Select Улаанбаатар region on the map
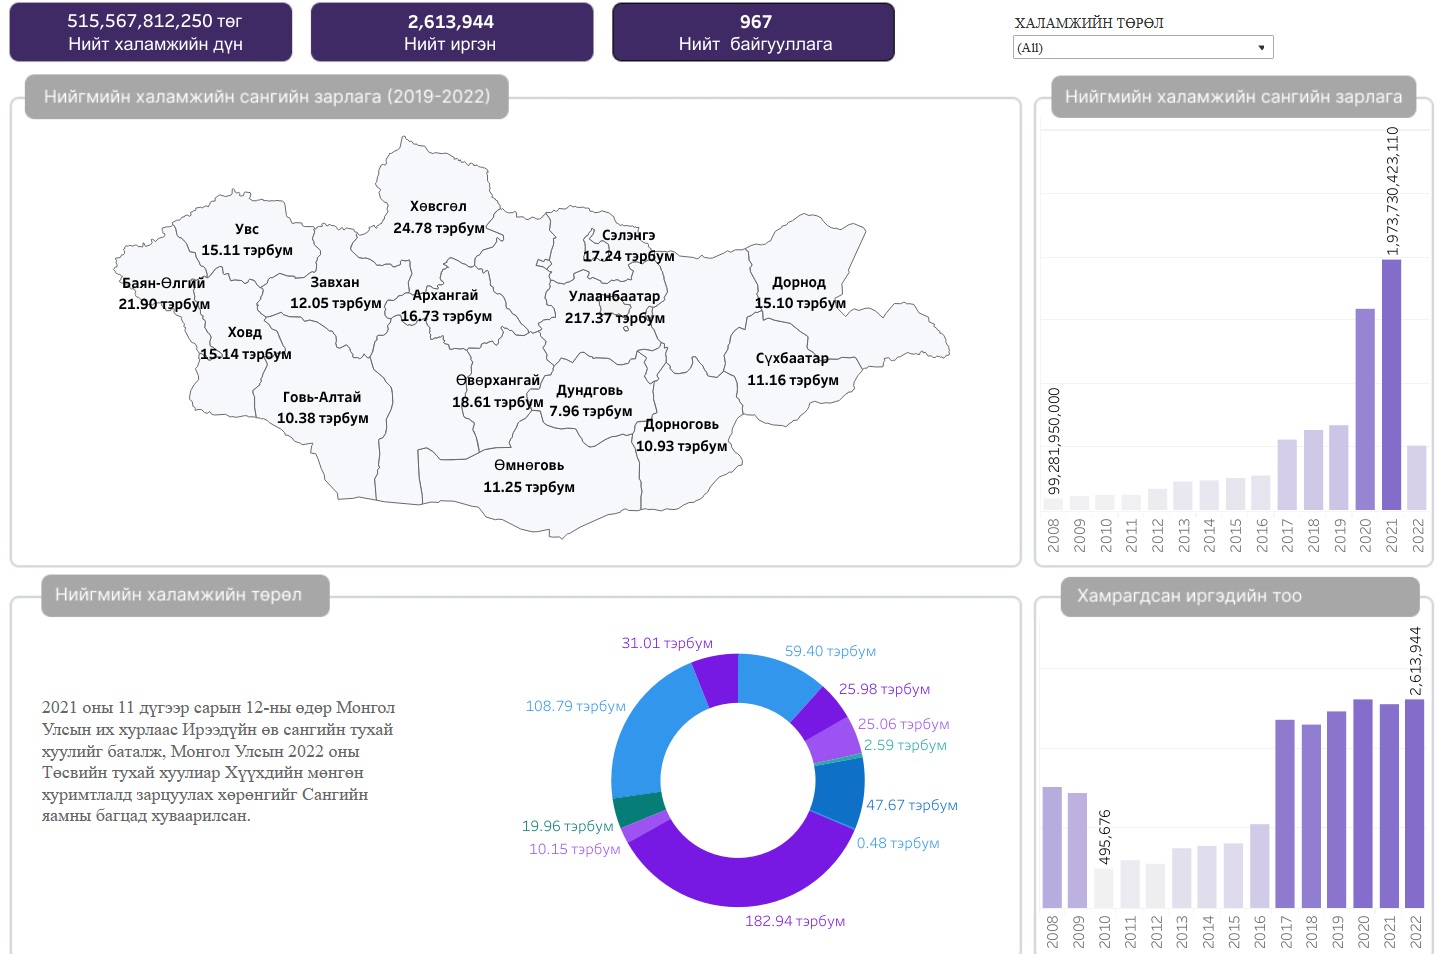Viewport: 1438px width, 954px height. coord(614,307)
